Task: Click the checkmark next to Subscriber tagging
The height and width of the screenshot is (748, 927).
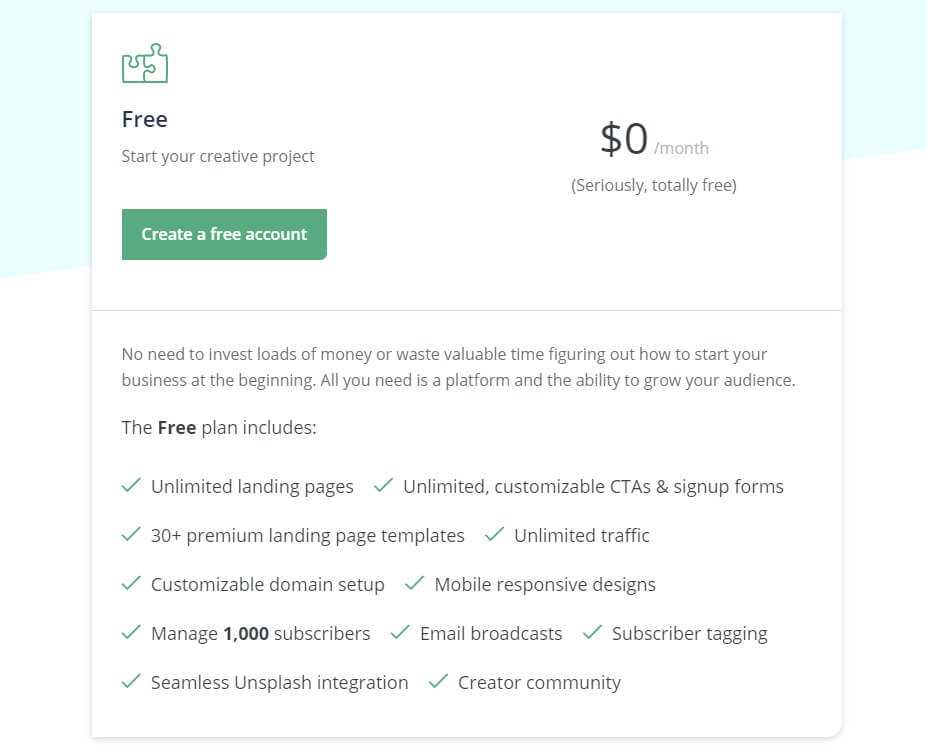Action: click(592, 632)
